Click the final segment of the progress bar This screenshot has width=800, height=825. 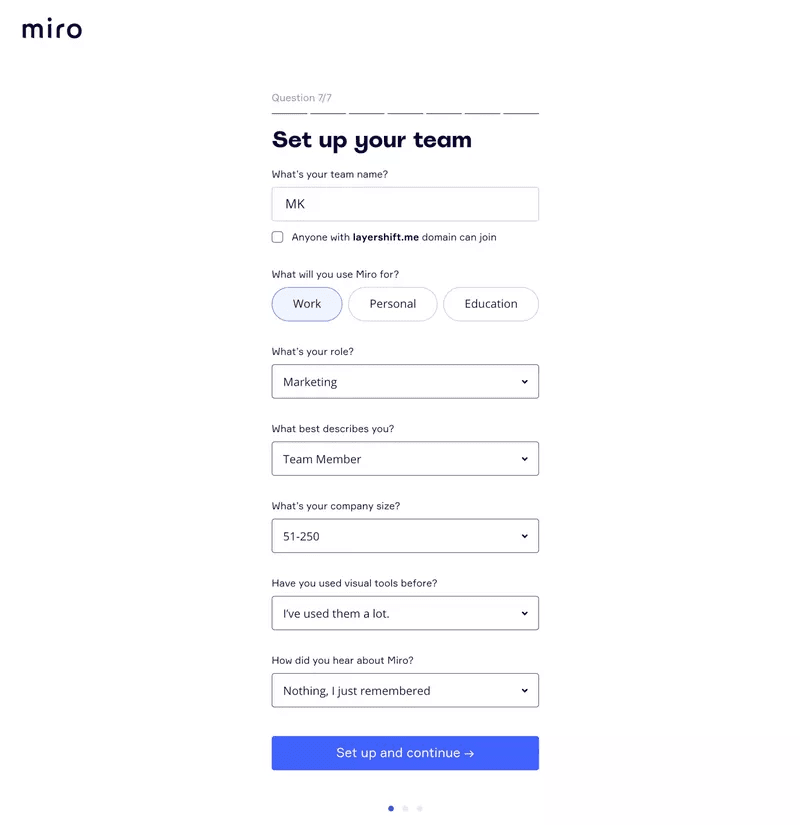(x=521, y=112)
